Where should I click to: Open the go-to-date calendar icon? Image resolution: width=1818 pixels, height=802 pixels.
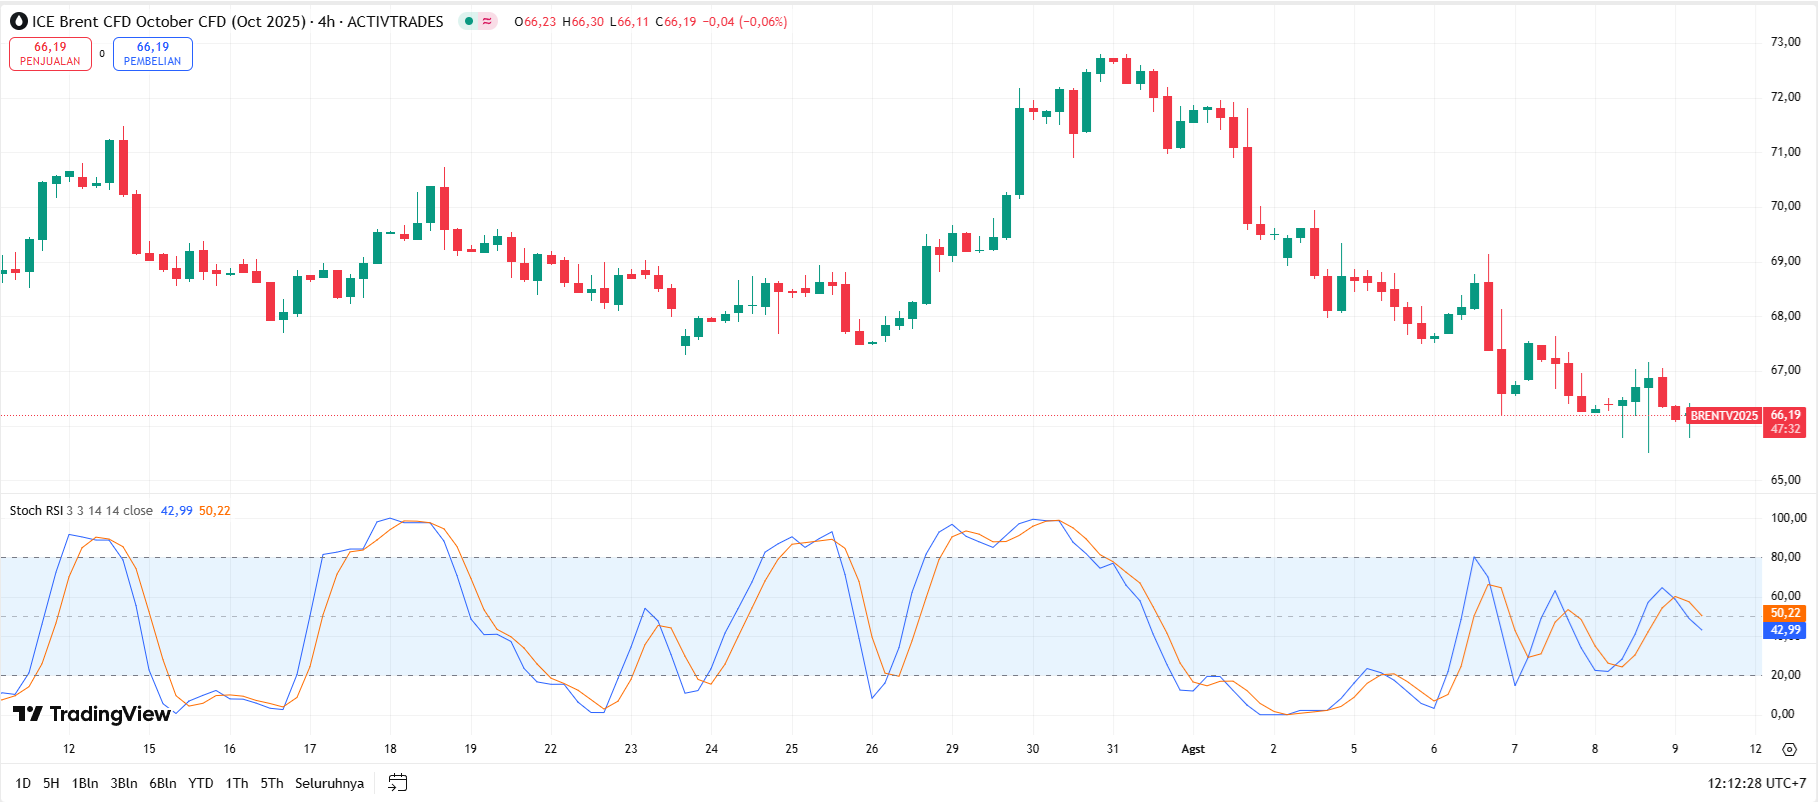pyautogui.click(x=397, y=783)
